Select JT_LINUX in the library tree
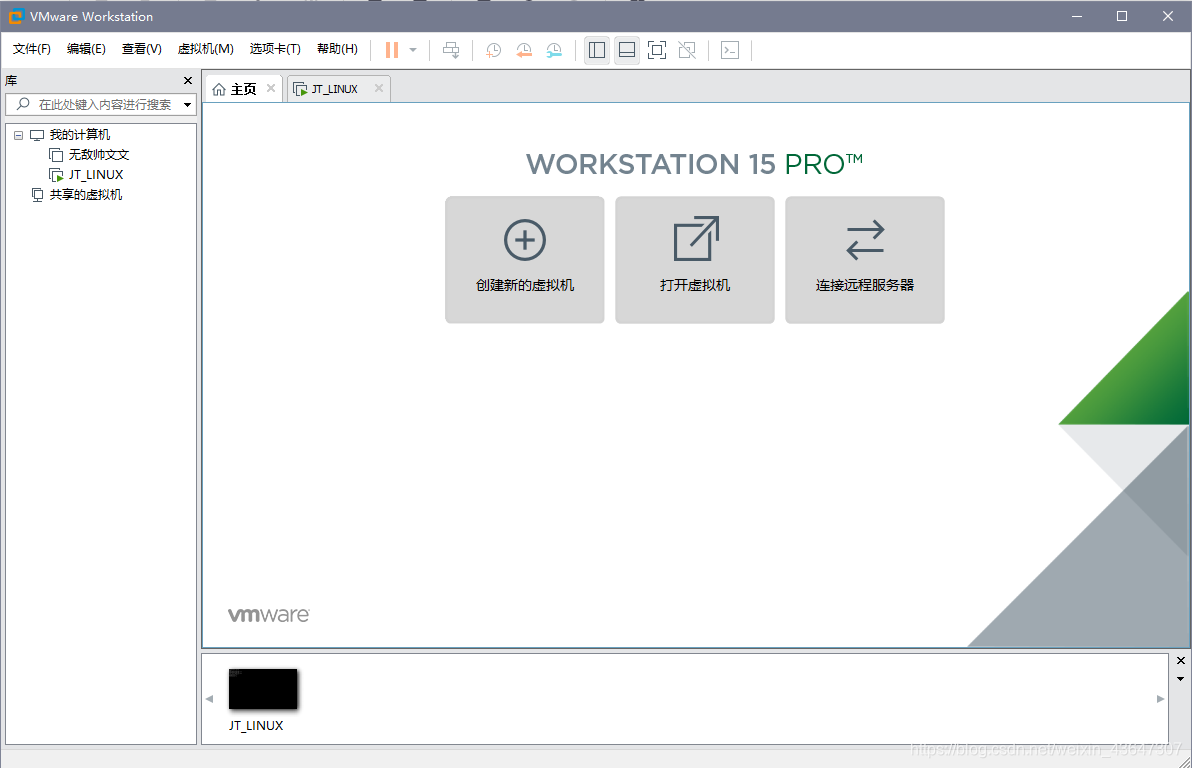The width and height of the screenshot is (1192, 768). pos(96,175)
